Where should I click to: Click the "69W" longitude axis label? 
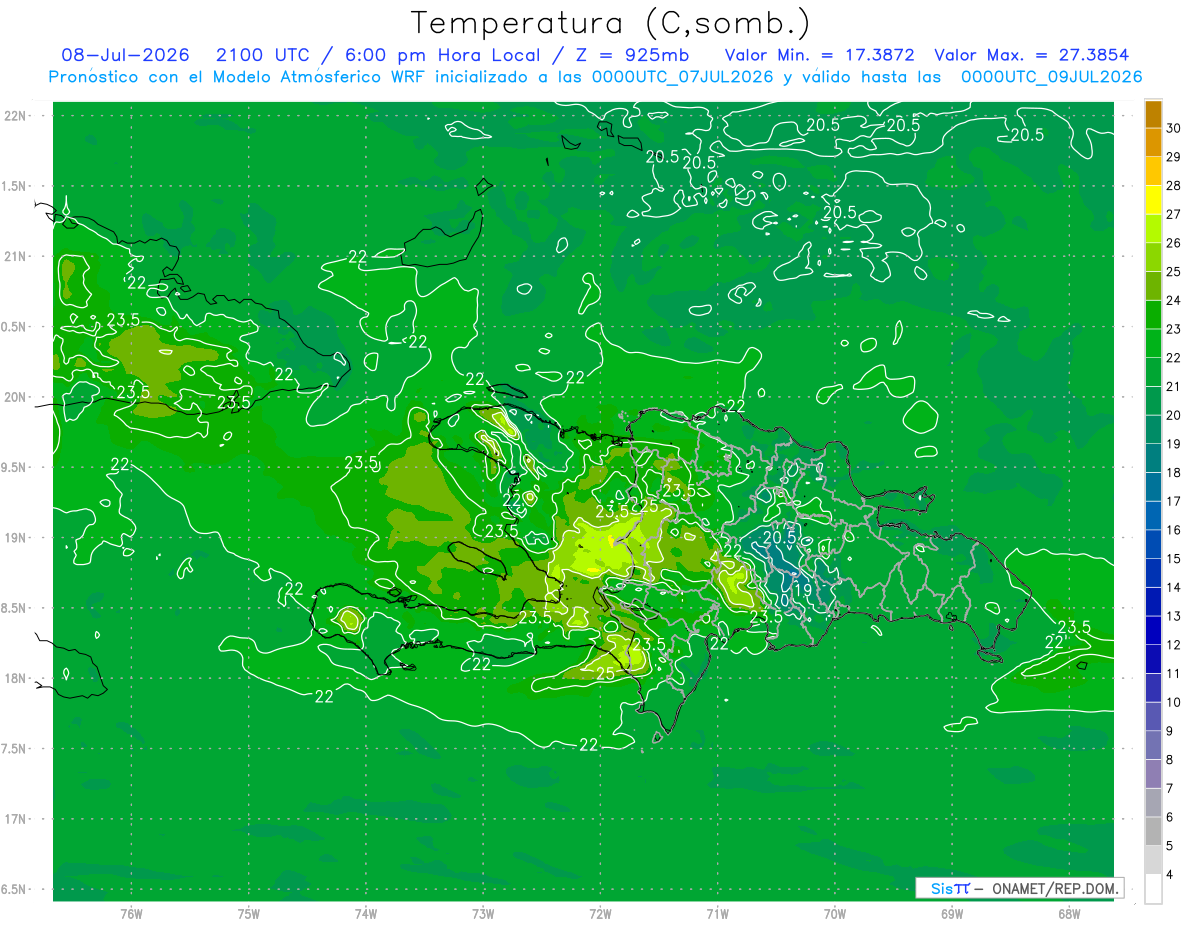coord(952,914)
